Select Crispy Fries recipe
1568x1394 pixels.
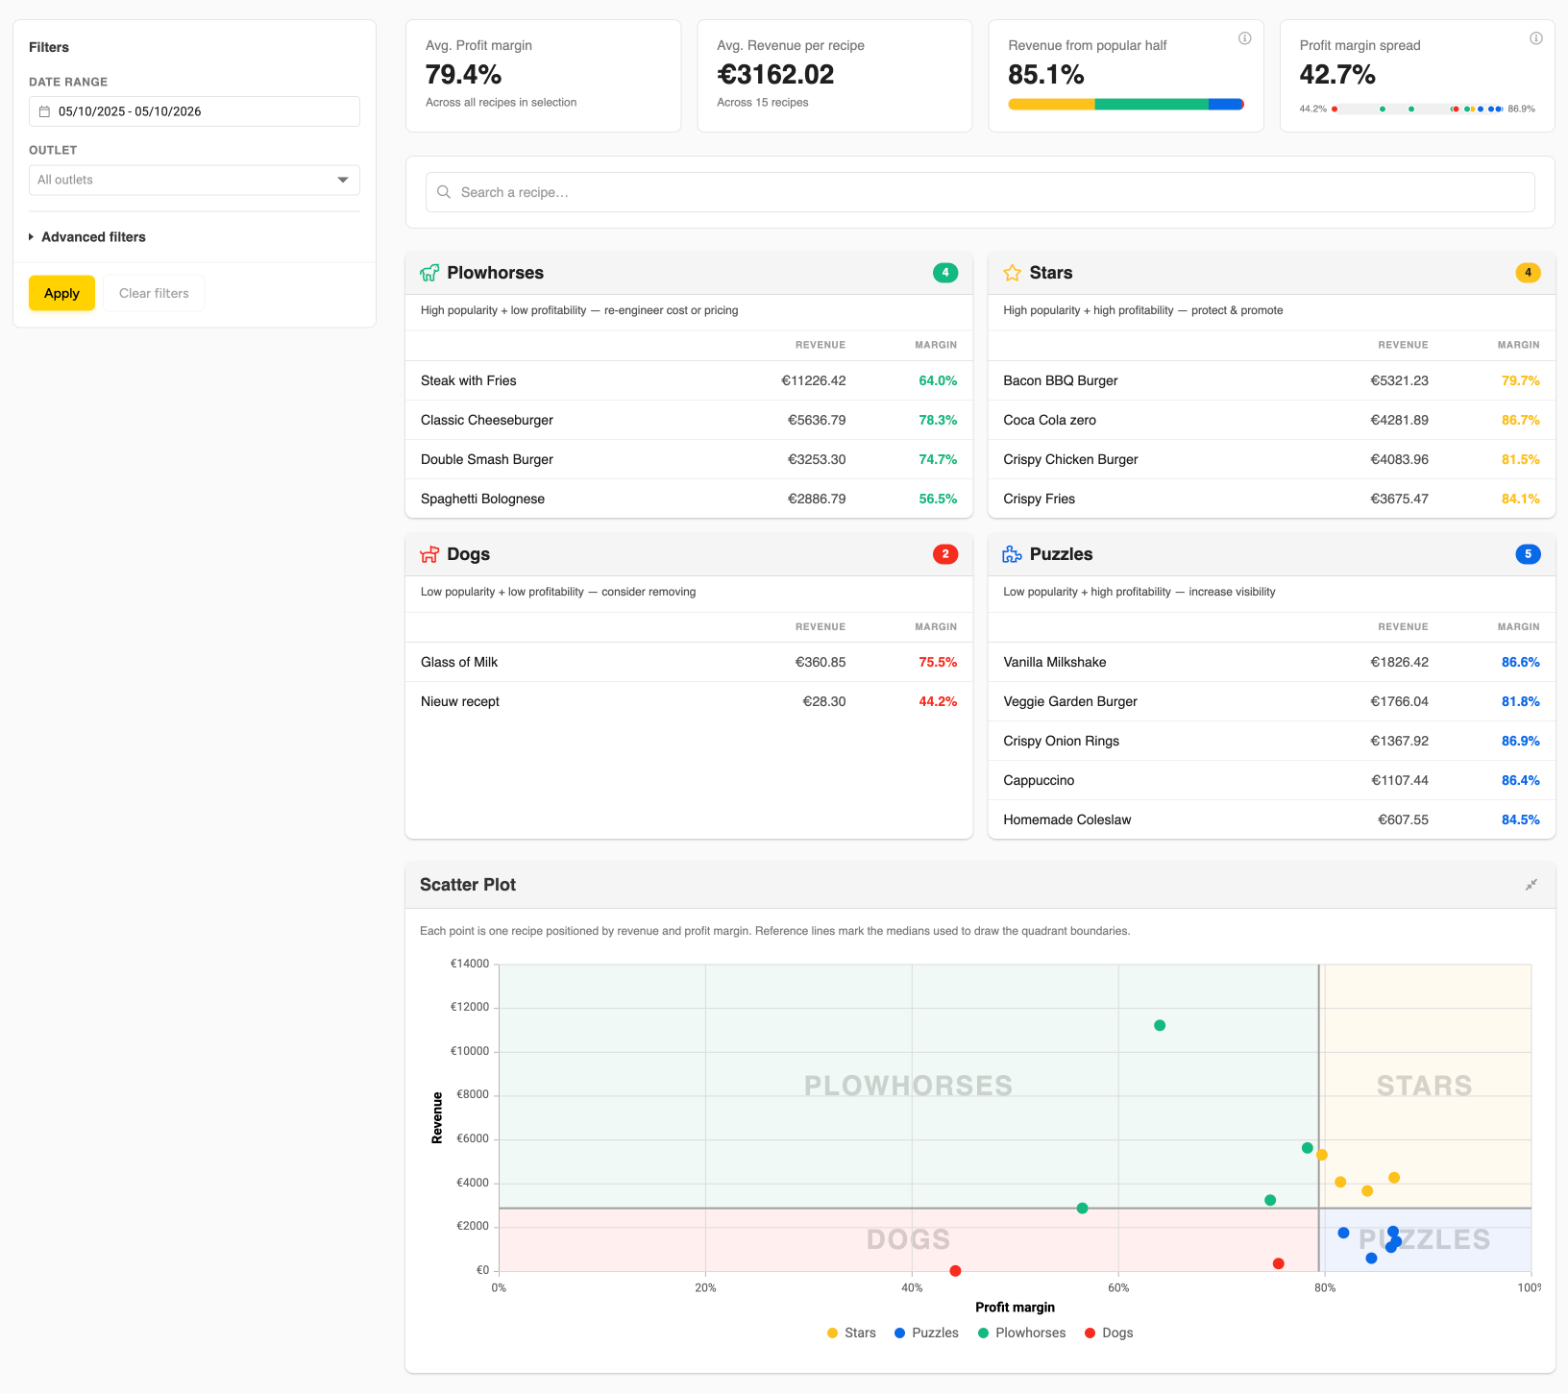point(1271,499)
